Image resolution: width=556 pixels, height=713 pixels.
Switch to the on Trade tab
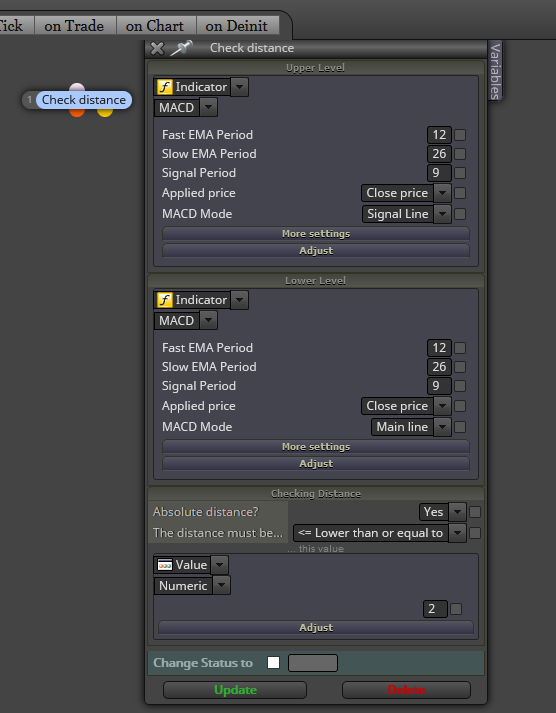(x=75, y=25)
